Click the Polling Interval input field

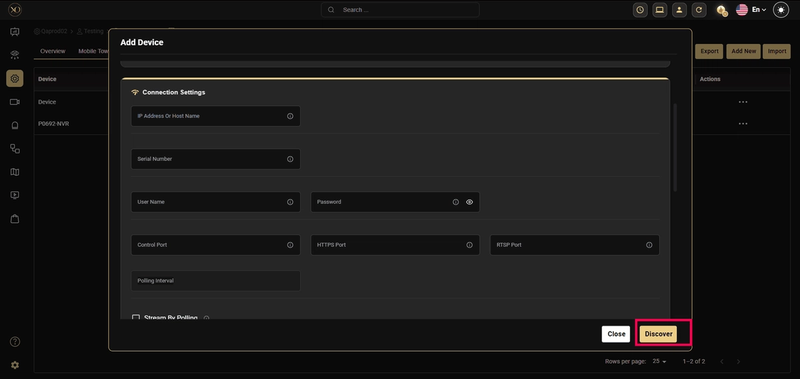(215, 281)
